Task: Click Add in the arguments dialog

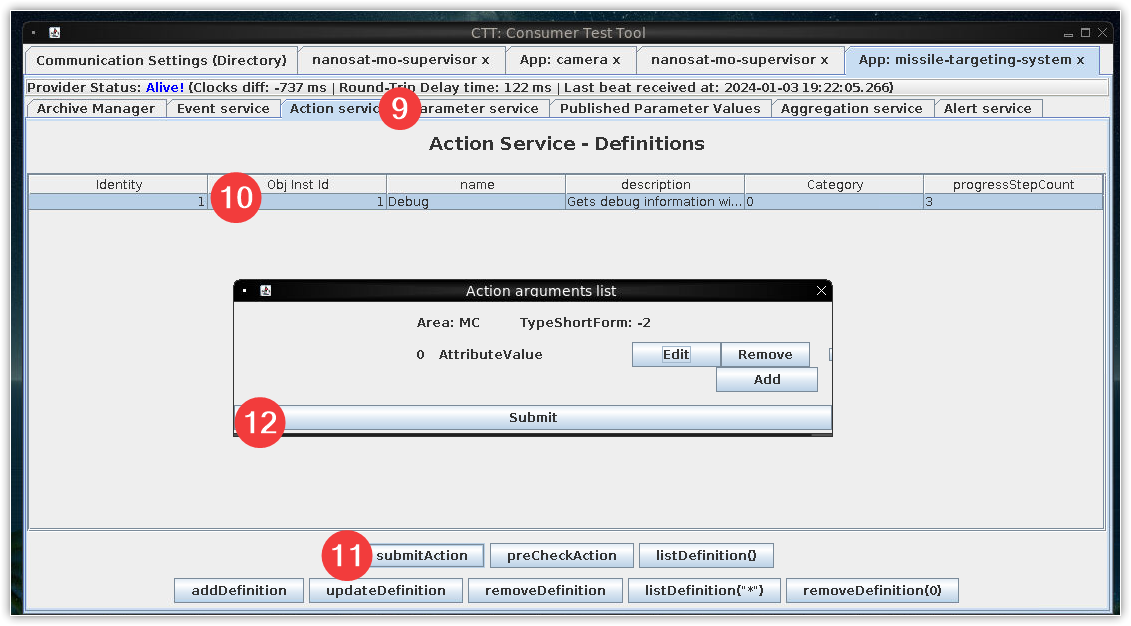Action: click(767, 379)
